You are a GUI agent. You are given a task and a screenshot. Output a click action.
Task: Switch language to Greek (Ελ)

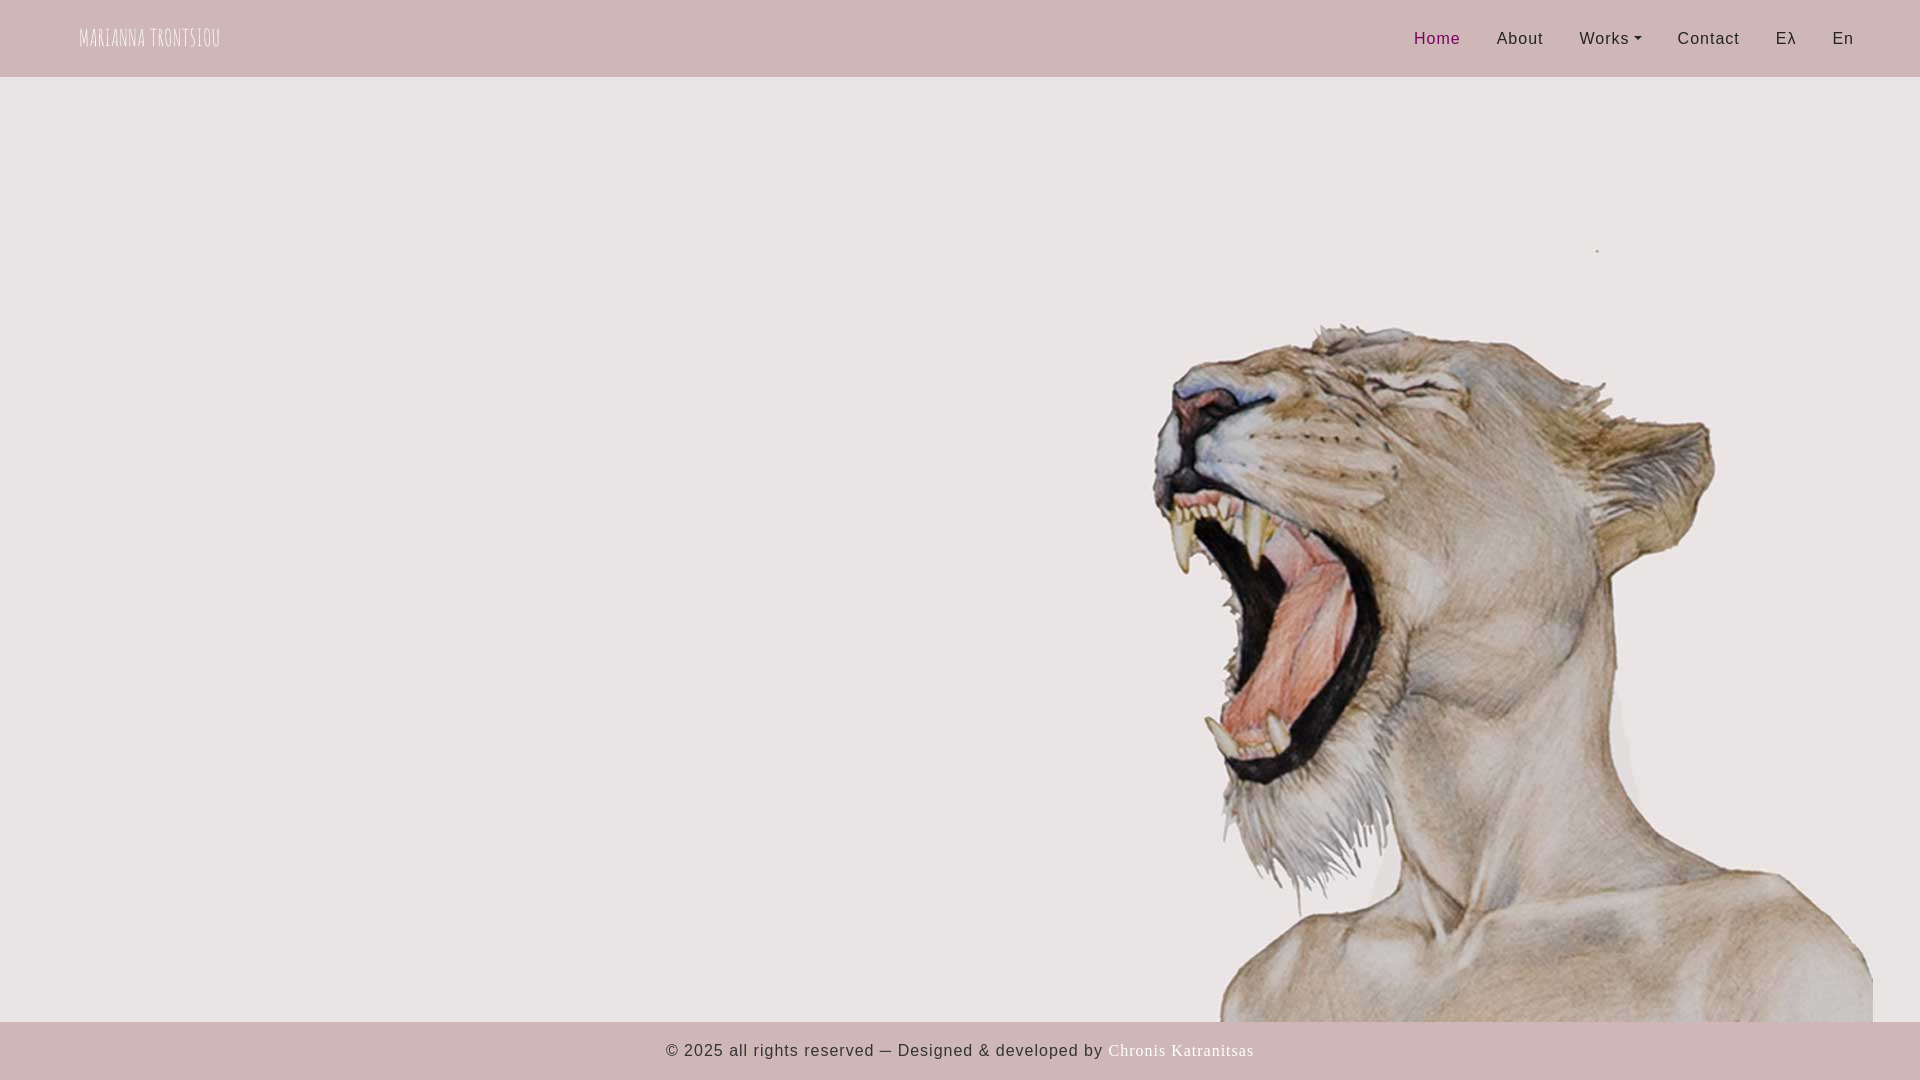click(1785, 39)
